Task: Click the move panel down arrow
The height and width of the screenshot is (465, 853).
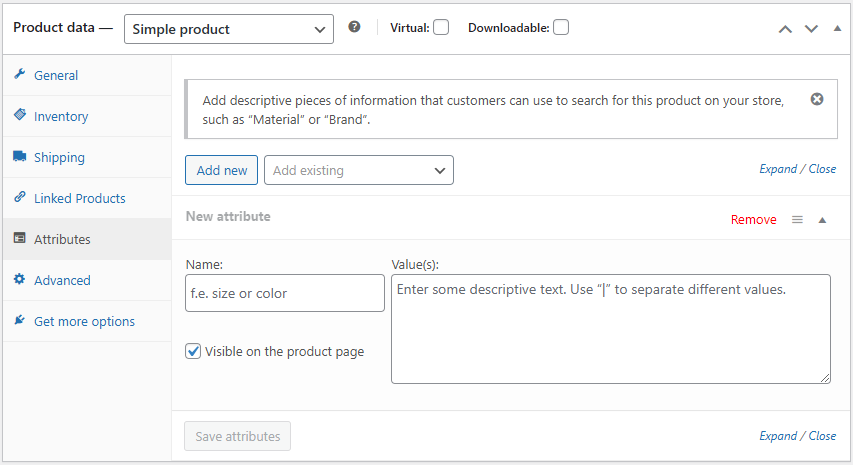Action: (x=811, y=28)
